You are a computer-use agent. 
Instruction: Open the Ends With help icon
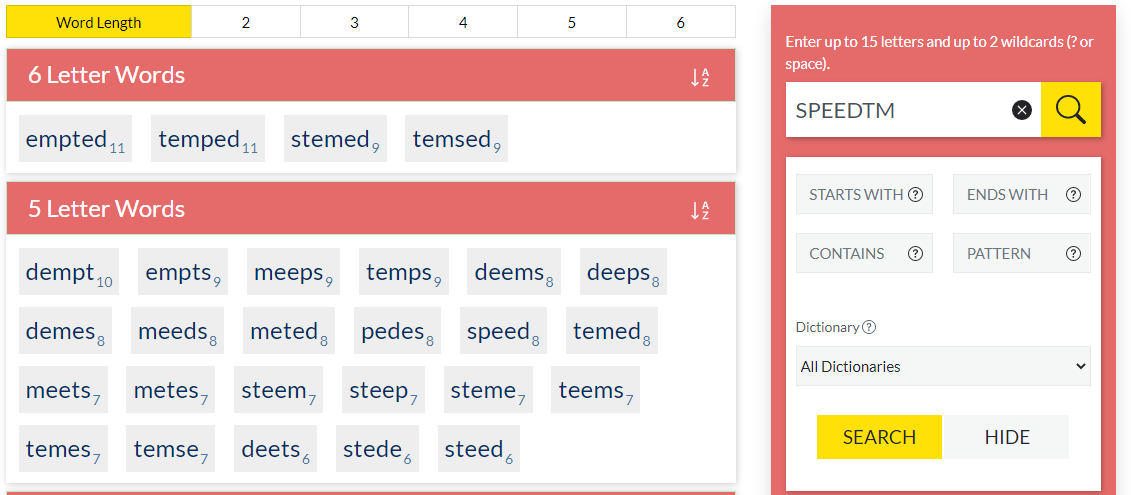coord(1073,195)
